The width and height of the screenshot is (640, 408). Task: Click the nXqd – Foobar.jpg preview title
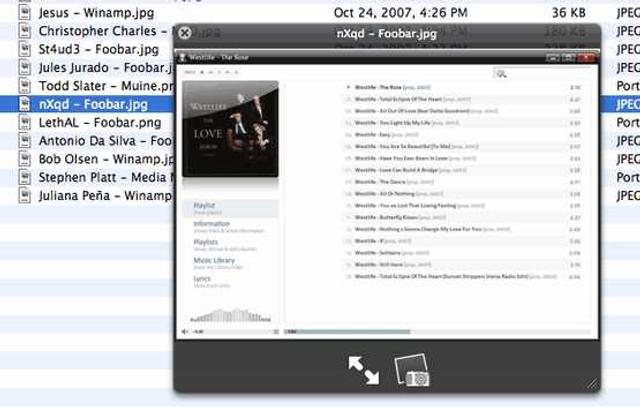pyautogui.click(x=387, y=33)
